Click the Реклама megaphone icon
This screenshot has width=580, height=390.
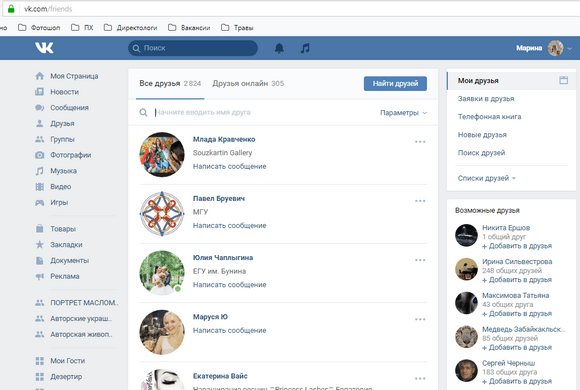[40, 276]
